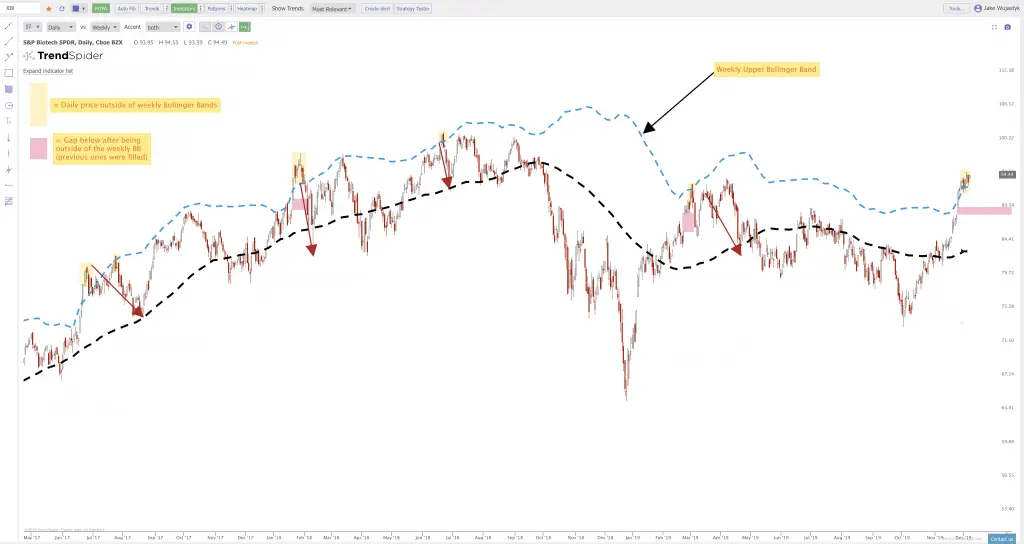The width and height of the screenshot is (1024, 544).
Task: Toggle Auto Fib on the chart
Action: point(127,8)
